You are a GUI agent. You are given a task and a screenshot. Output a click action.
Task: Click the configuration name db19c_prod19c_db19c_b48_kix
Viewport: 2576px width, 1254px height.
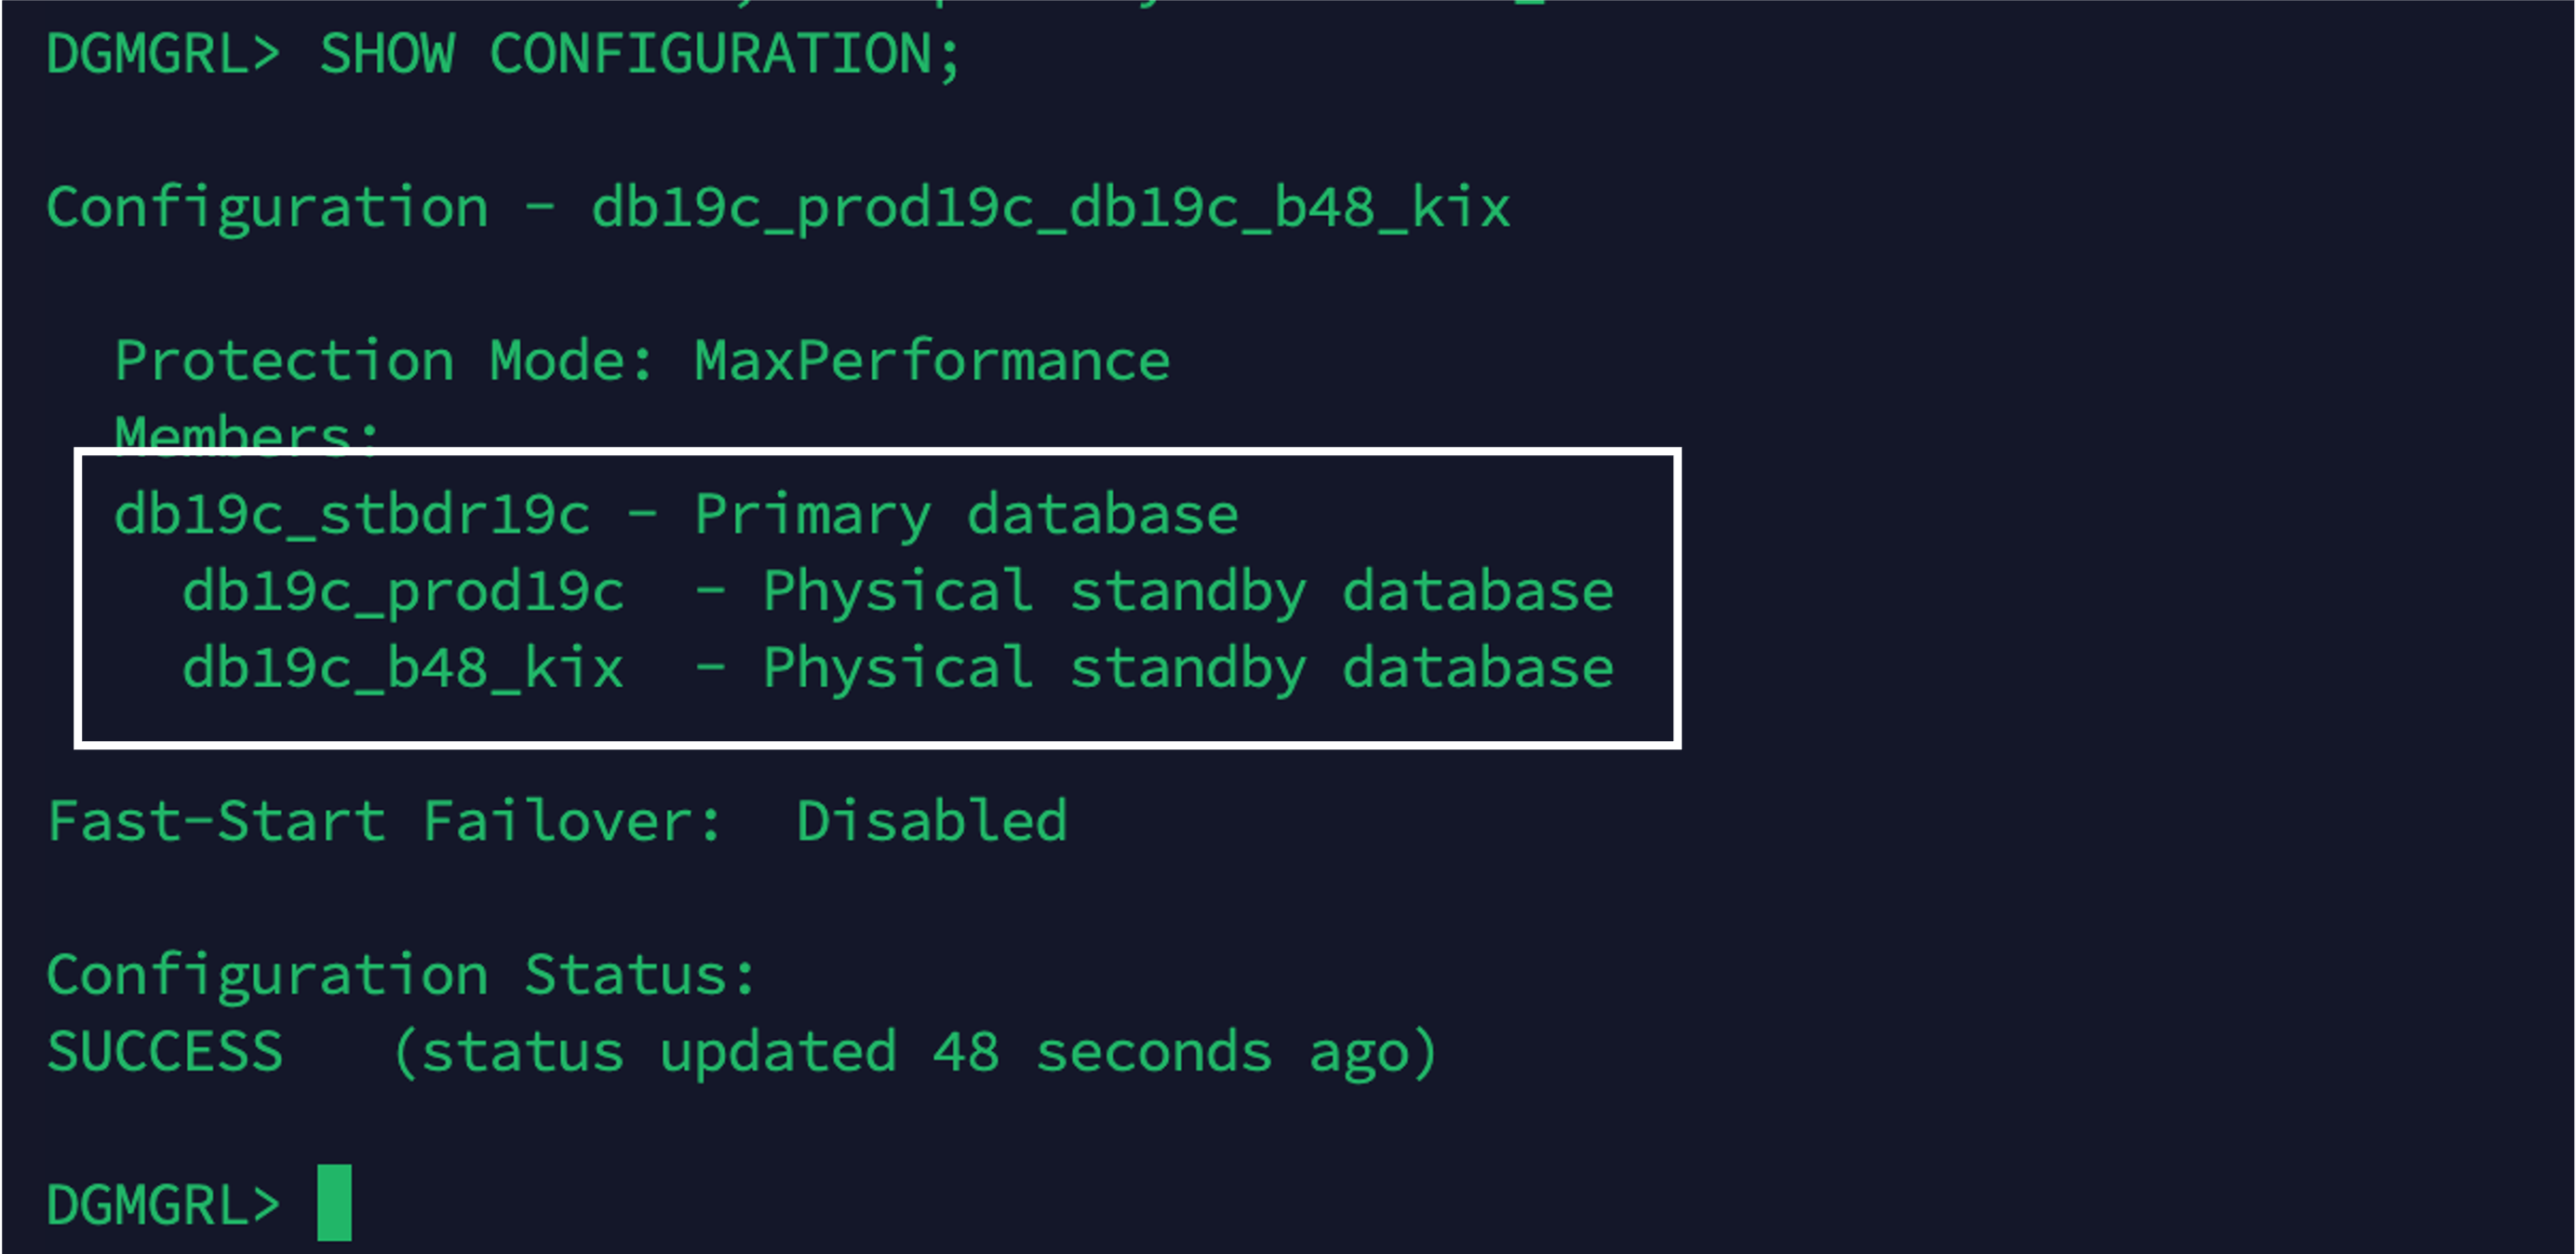pyautogui.click(x=1050, y=208)
